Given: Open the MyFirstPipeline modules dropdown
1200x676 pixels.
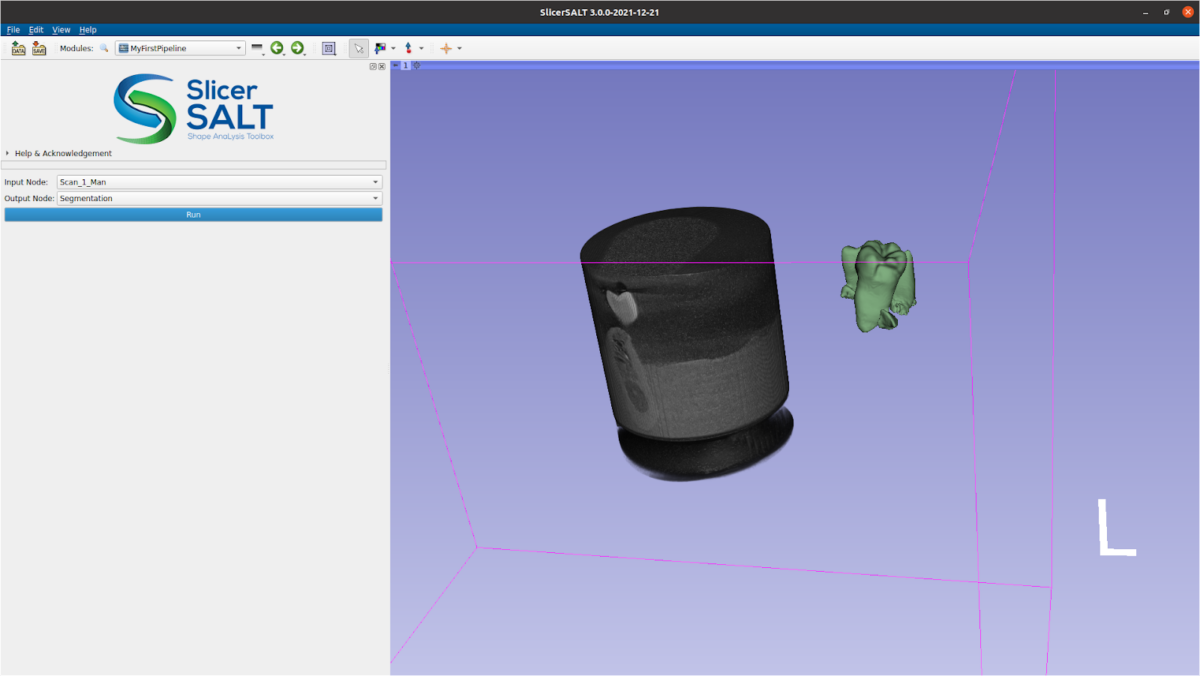Looking at the screenshot, I should point(180,48).
